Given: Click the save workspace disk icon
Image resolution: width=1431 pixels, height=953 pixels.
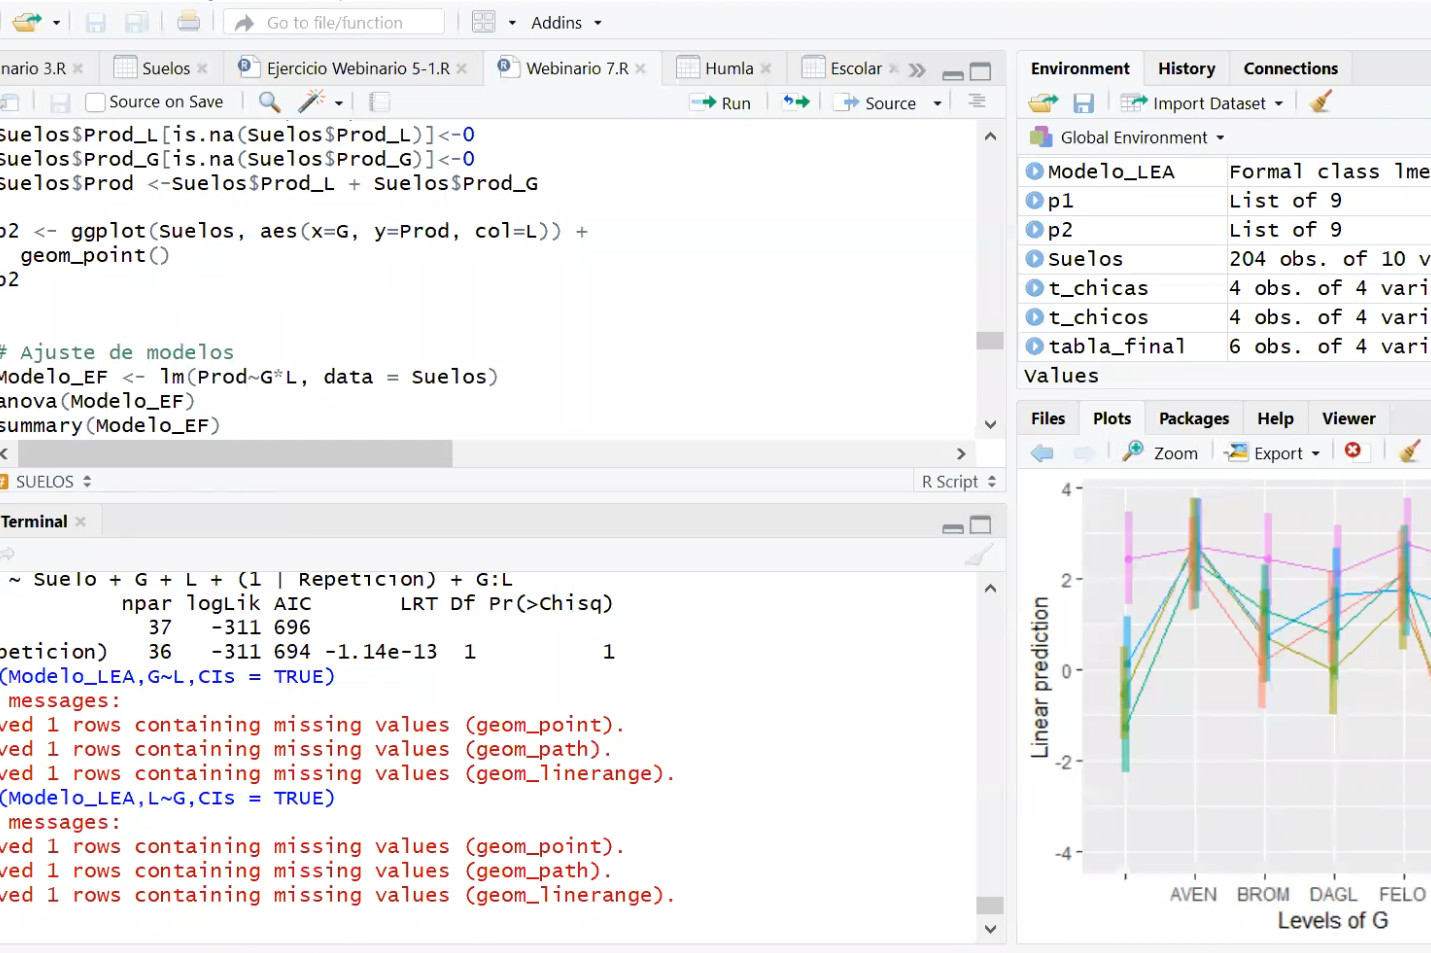Looking at the screenshot, I should (x=1083, y=103).
